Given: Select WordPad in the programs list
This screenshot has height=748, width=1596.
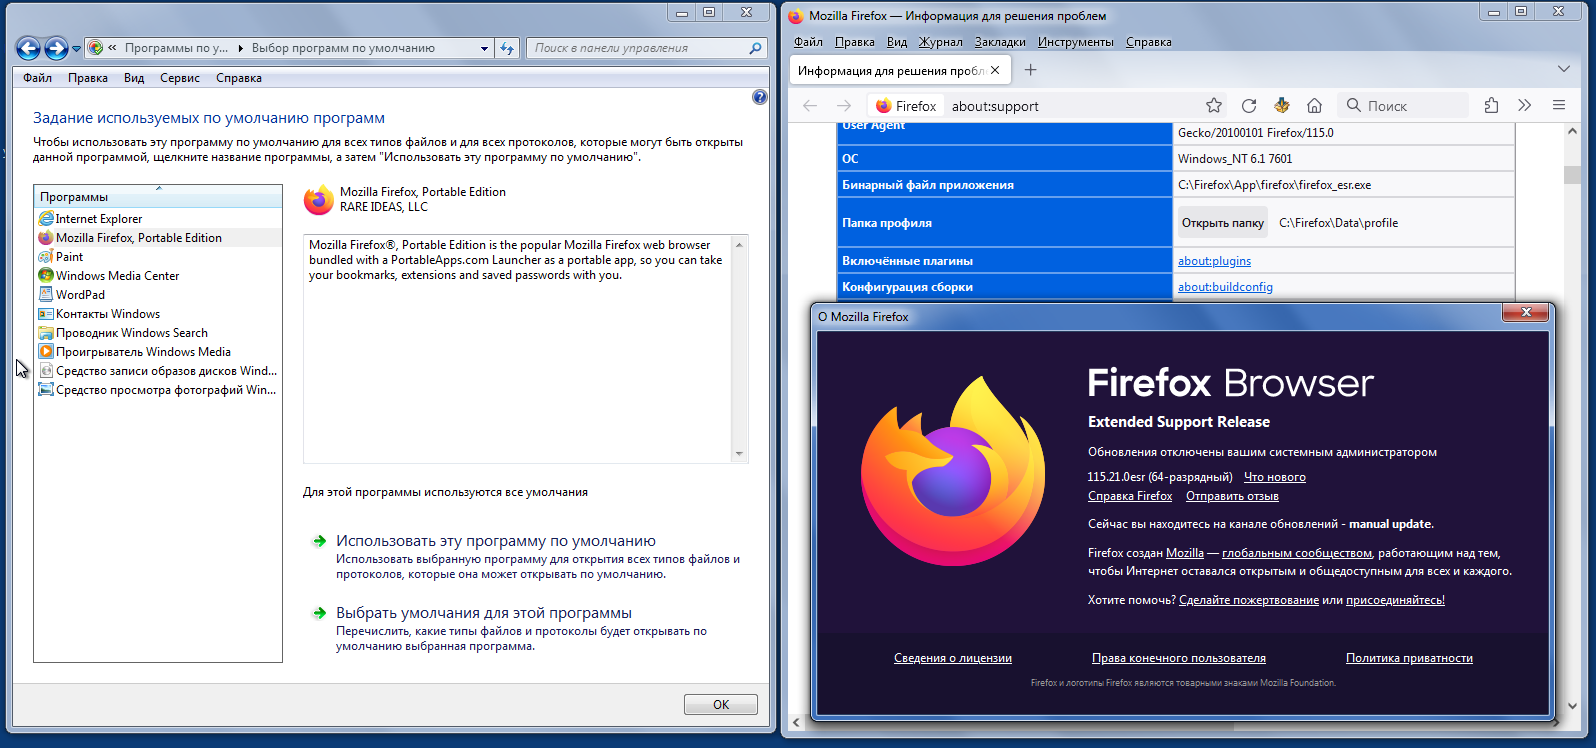Looking at the screenshot, I should pos(158,295).
